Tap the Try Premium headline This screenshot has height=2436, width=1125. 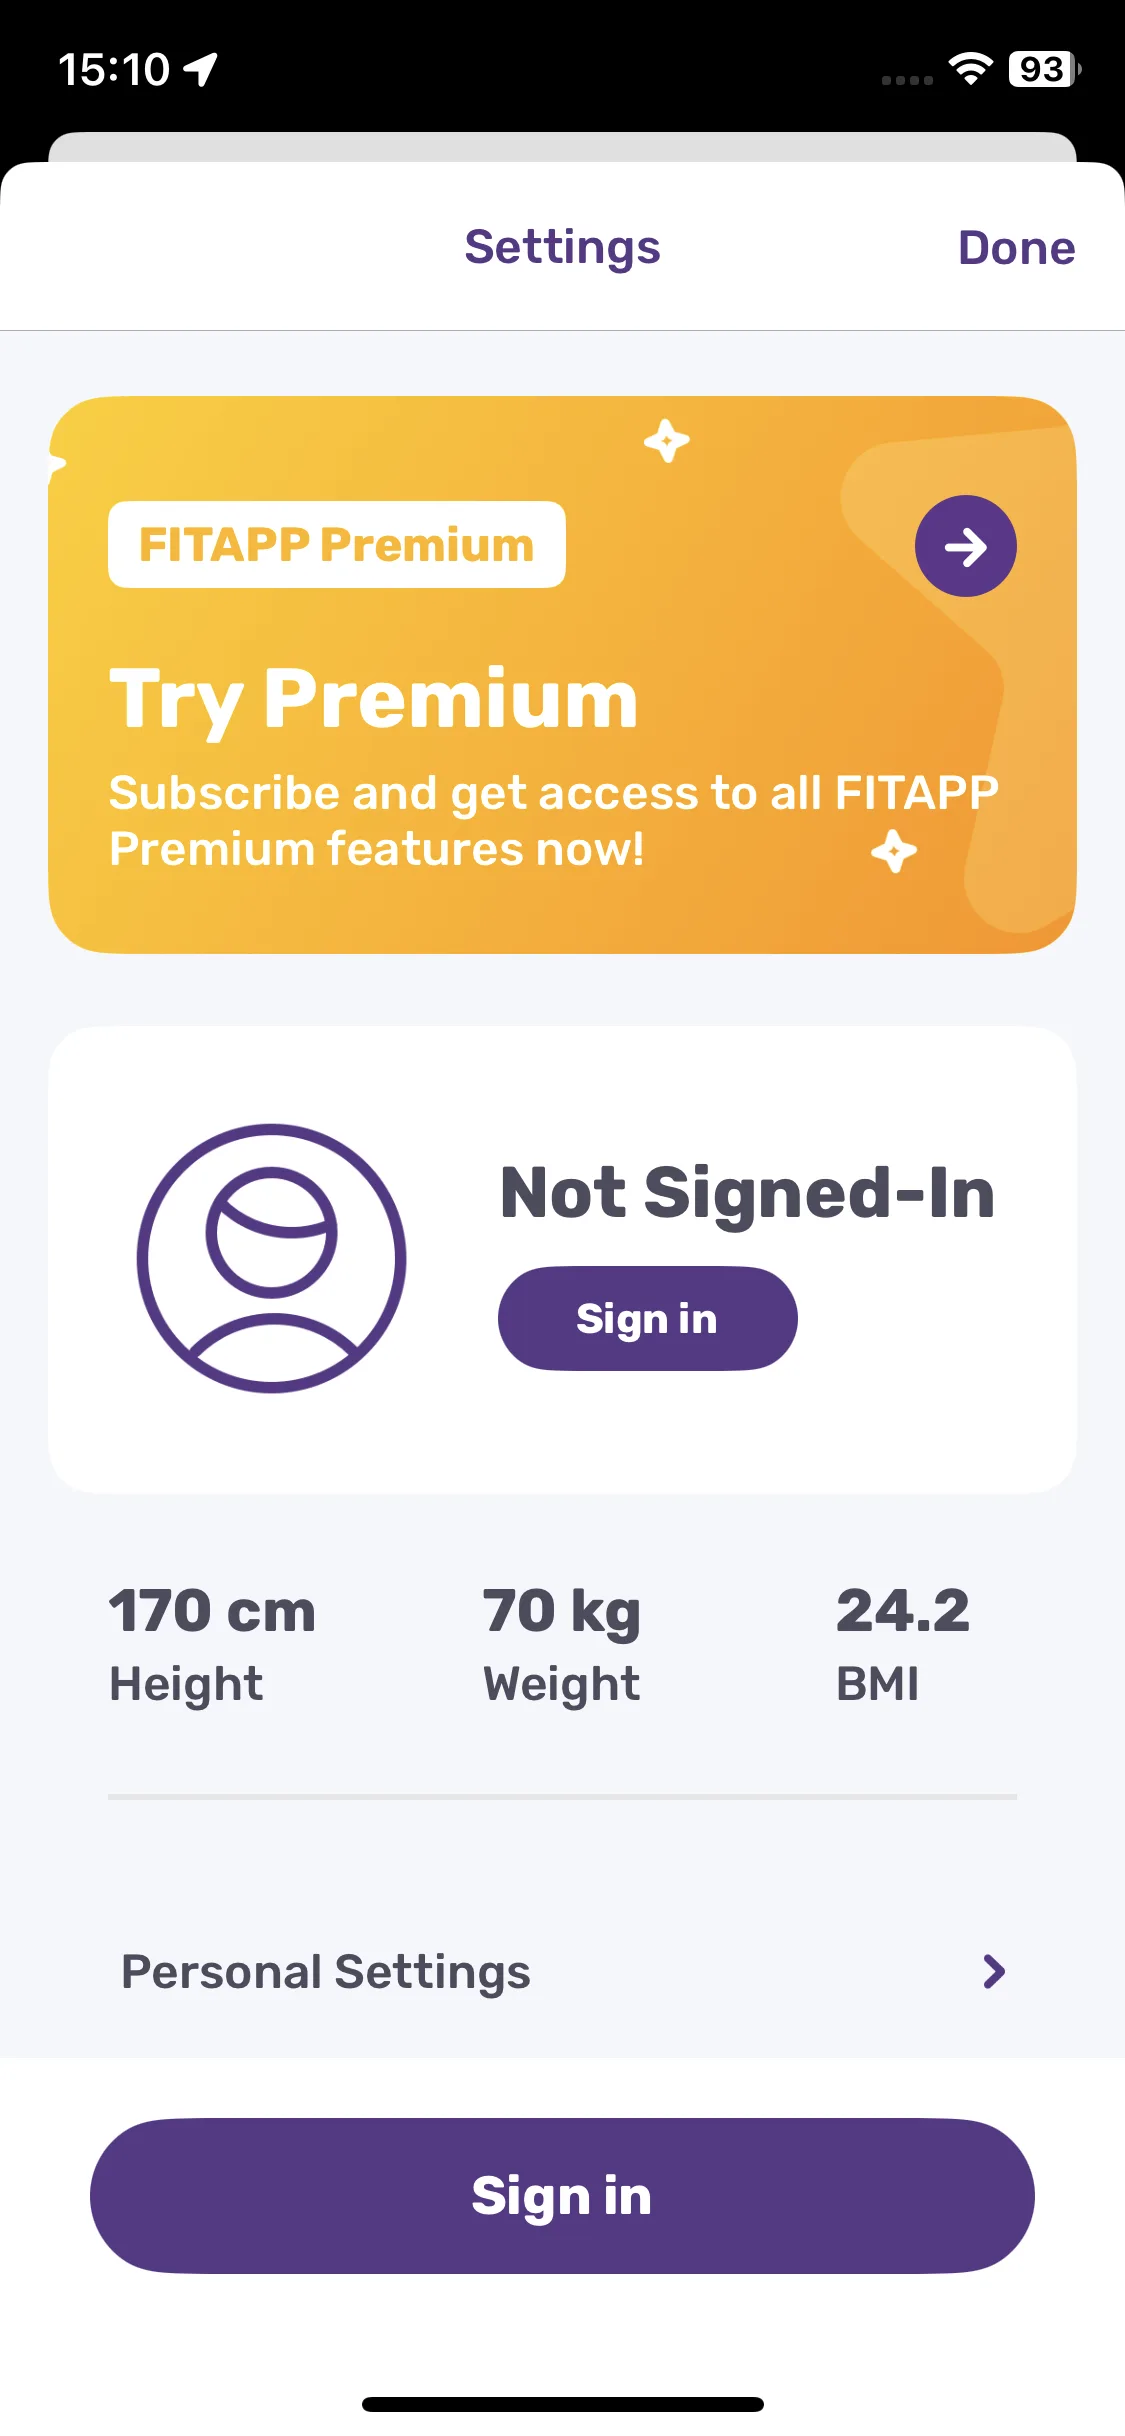point(373,700)
